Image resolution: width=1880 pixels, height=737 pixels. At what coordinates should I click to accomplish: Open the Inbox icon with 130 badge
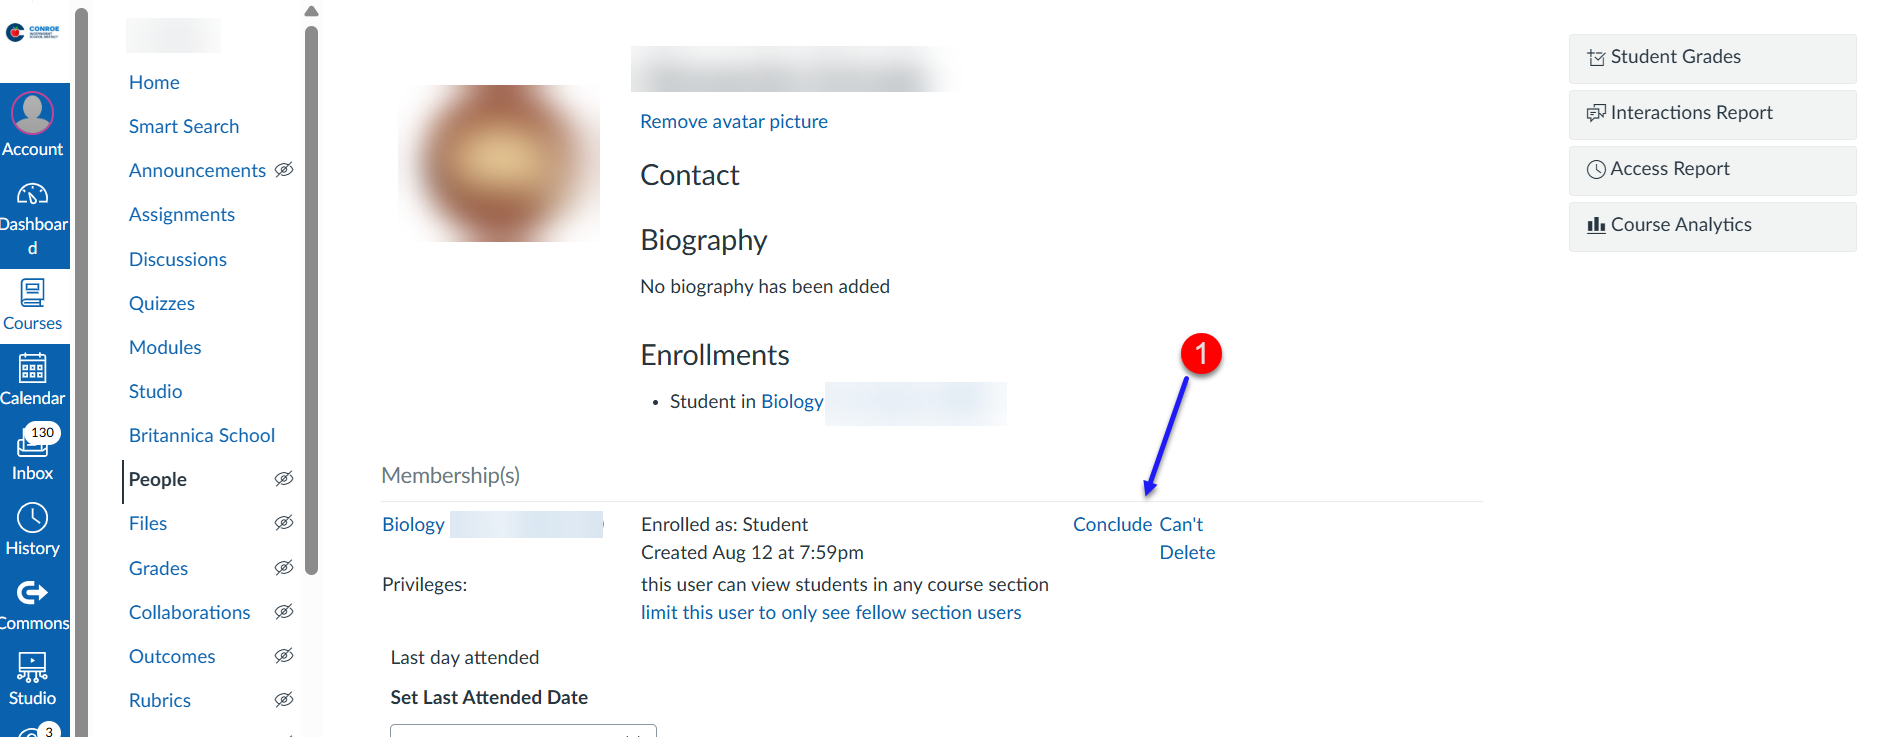[32, 443]
